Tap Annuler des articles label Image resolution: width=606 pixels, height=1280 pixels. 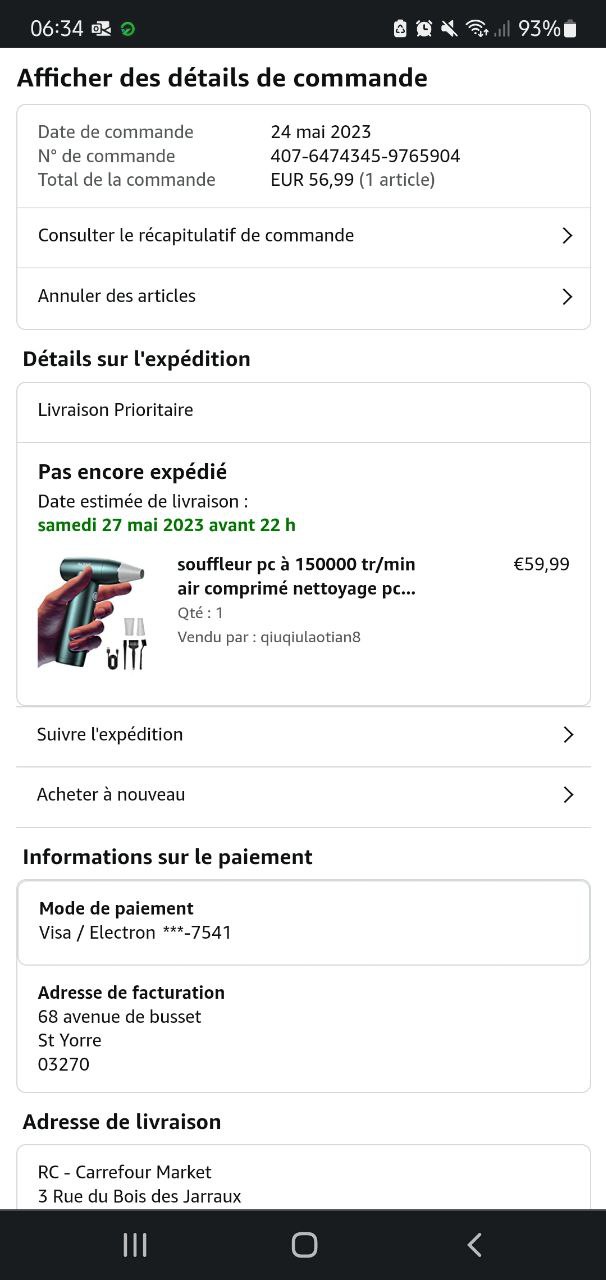click(x=117, y=296)
